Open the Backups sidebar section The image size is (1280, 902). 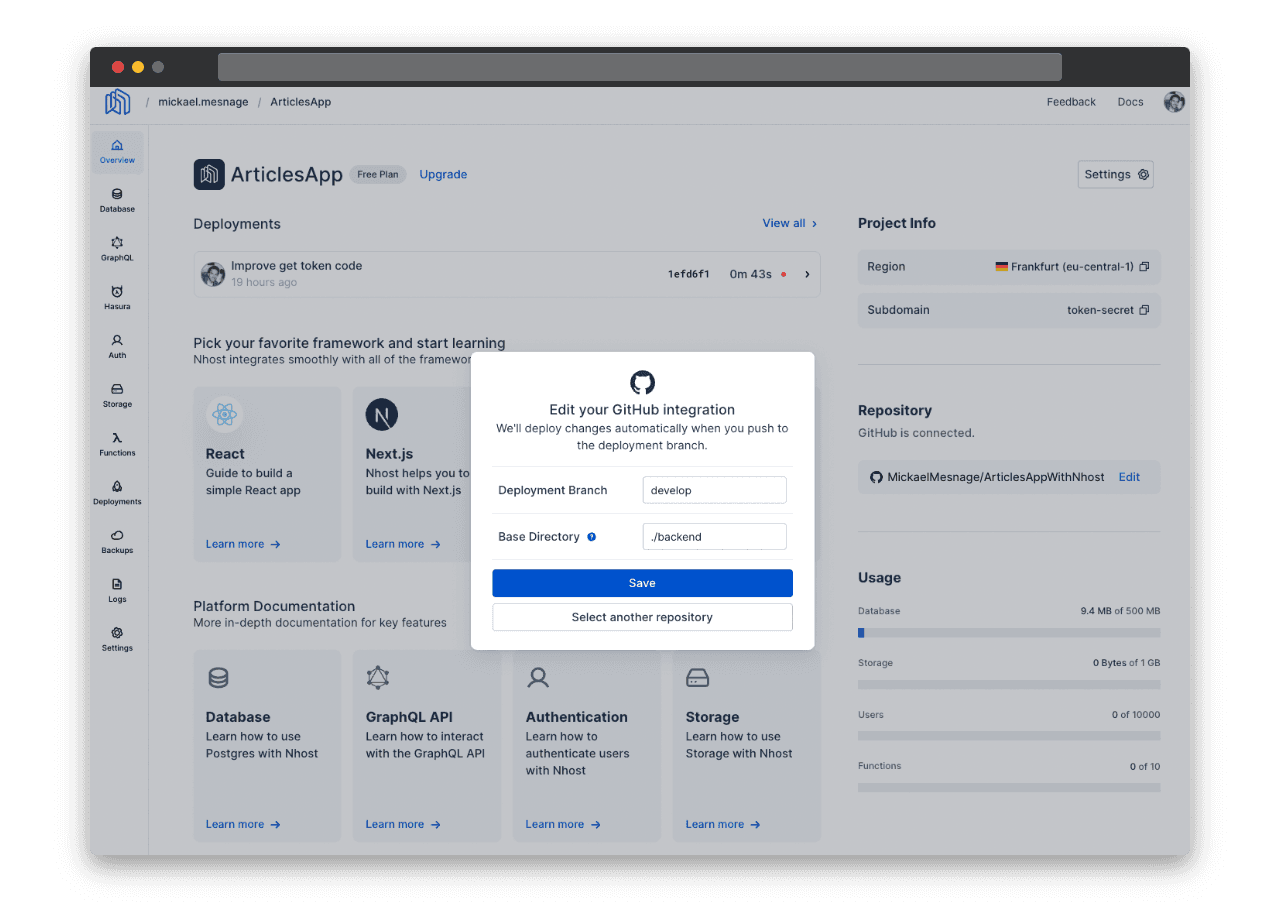click(x=117, y=541)
